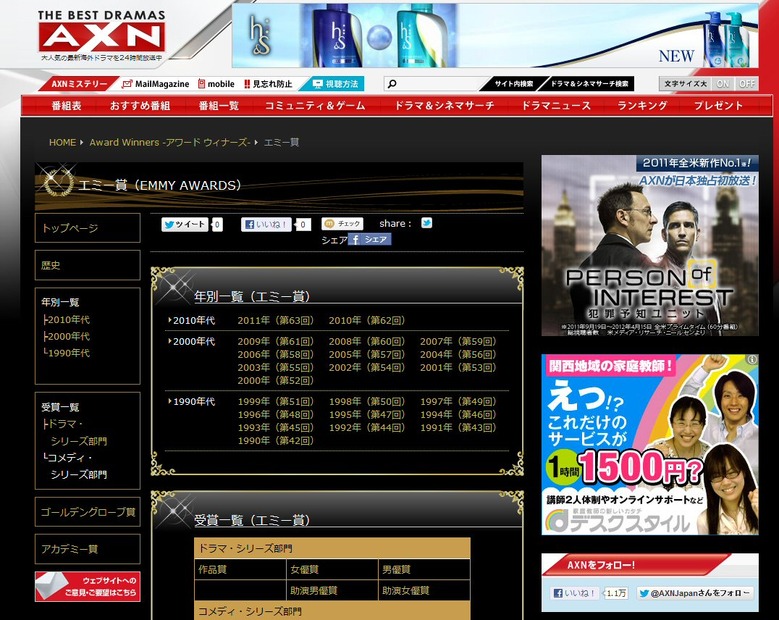Click the ad info icon on the tutor banner

[x=753, y=359]
